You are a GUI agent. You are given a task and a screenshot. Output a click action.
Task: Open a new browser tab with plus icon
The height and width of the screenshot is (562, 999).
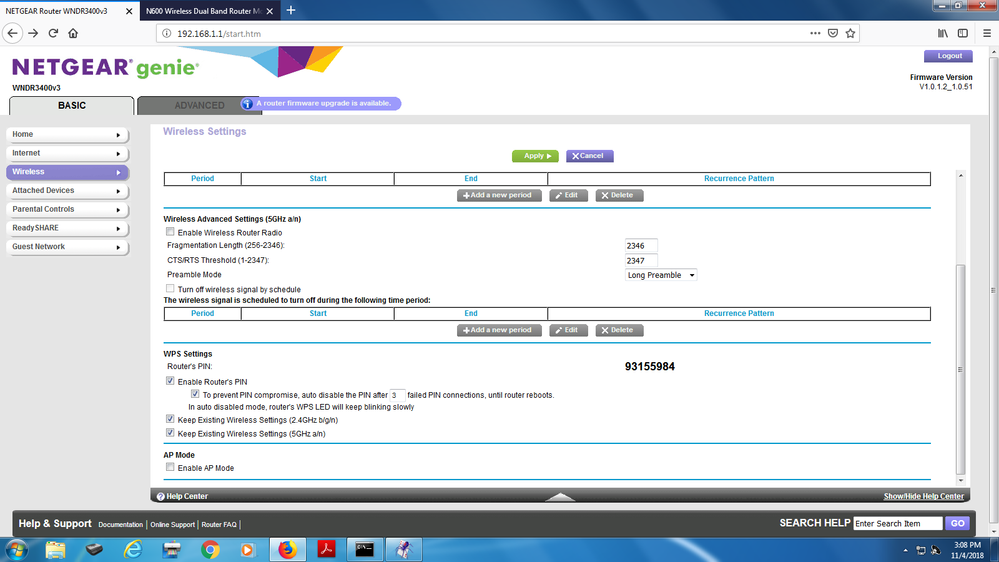tap(291, 10)
